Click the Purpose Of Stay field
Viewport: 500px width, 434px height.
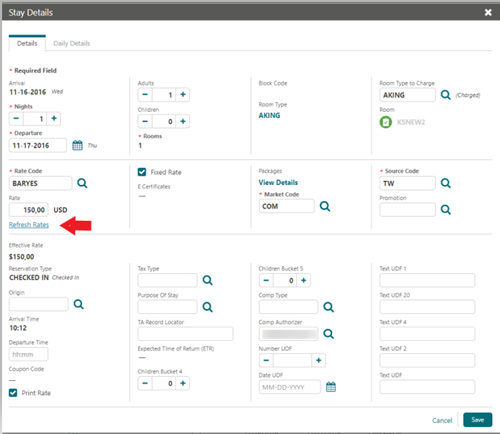[x=168, y=307]
